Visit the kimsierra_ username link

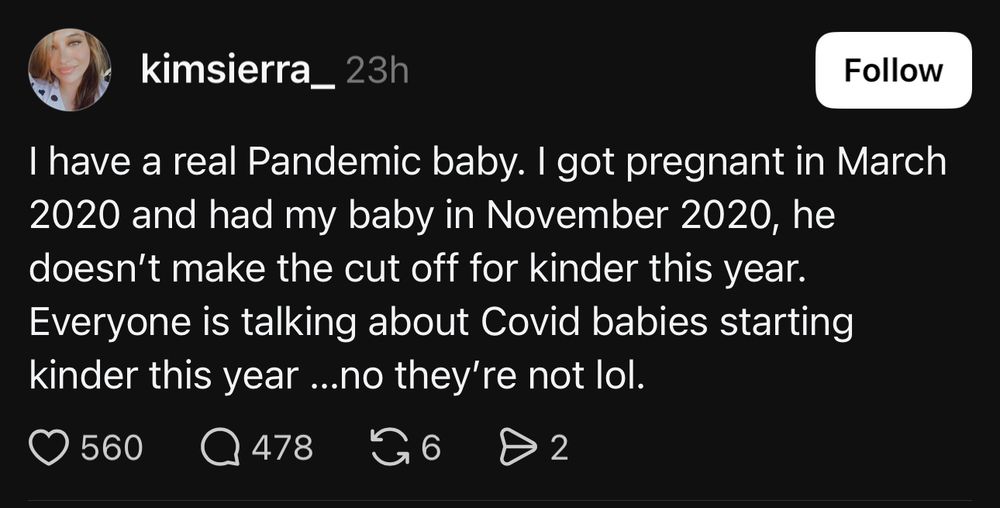pyautogui.click(x=237, y=71)
